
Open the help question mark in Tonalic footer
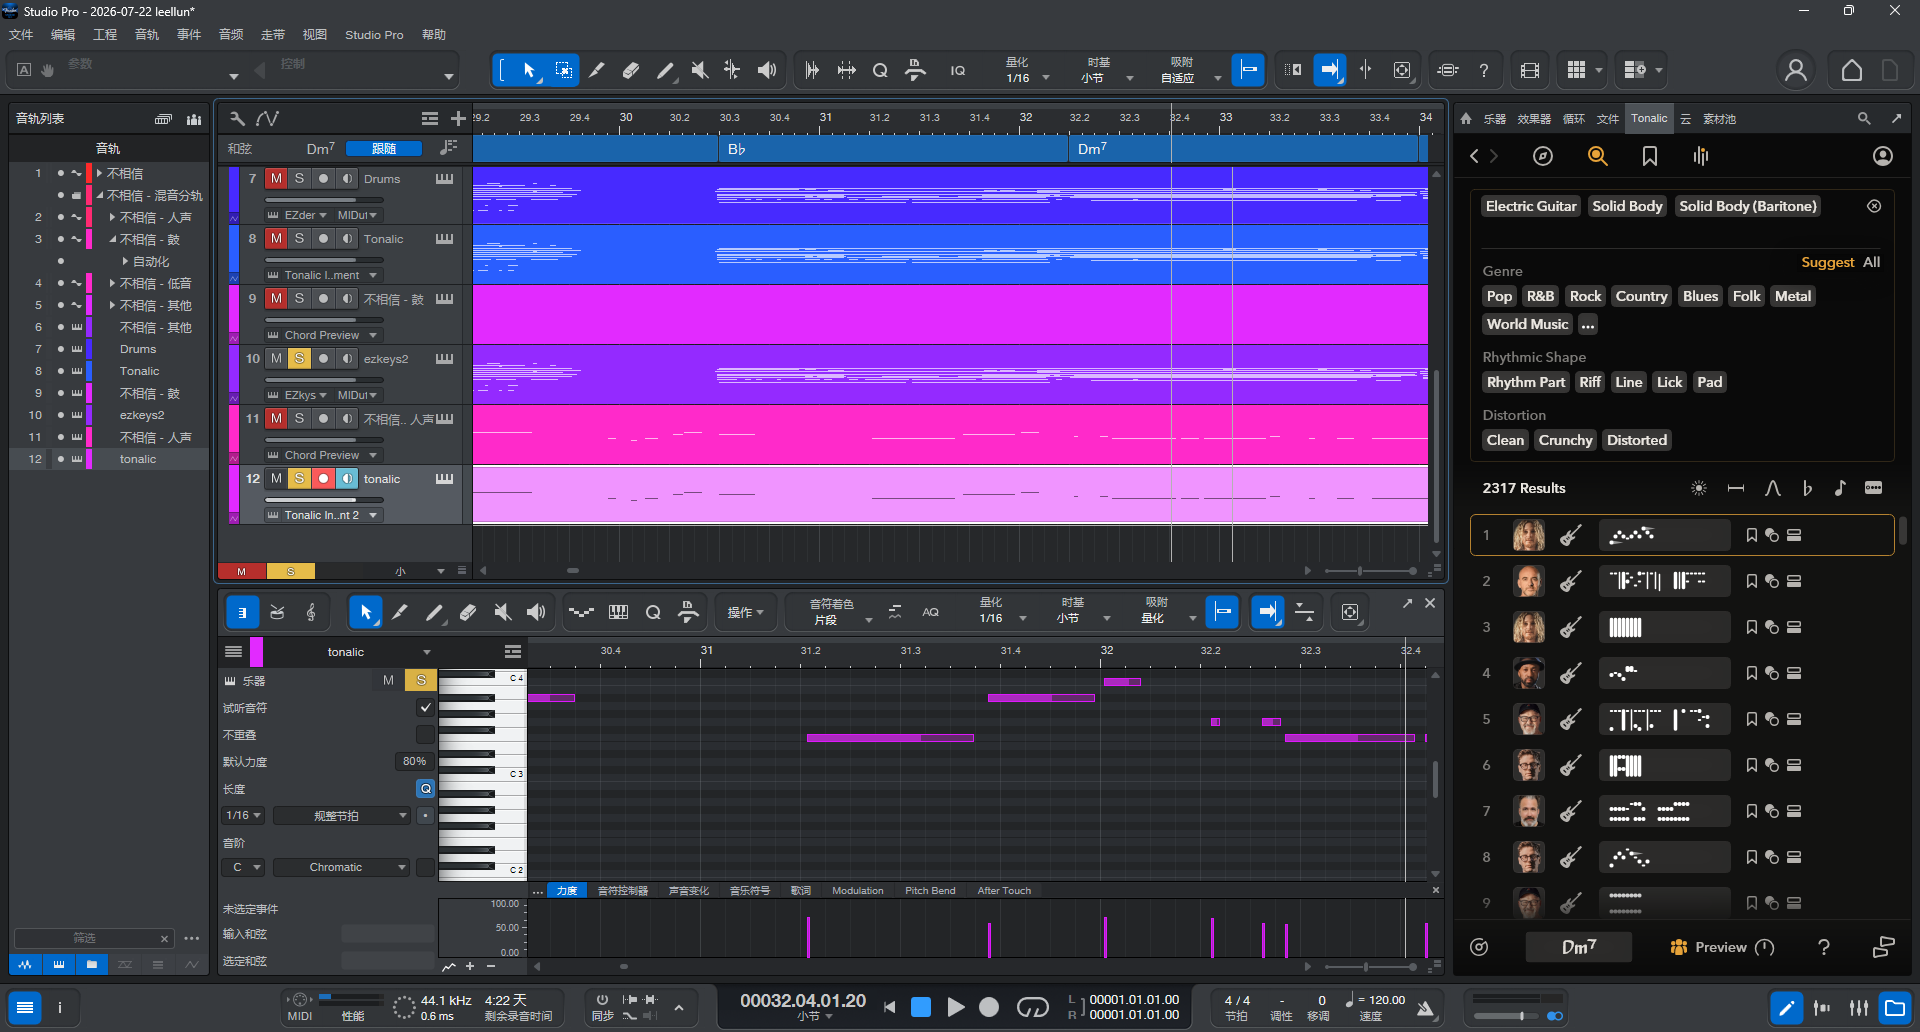tap(1823, 947)
